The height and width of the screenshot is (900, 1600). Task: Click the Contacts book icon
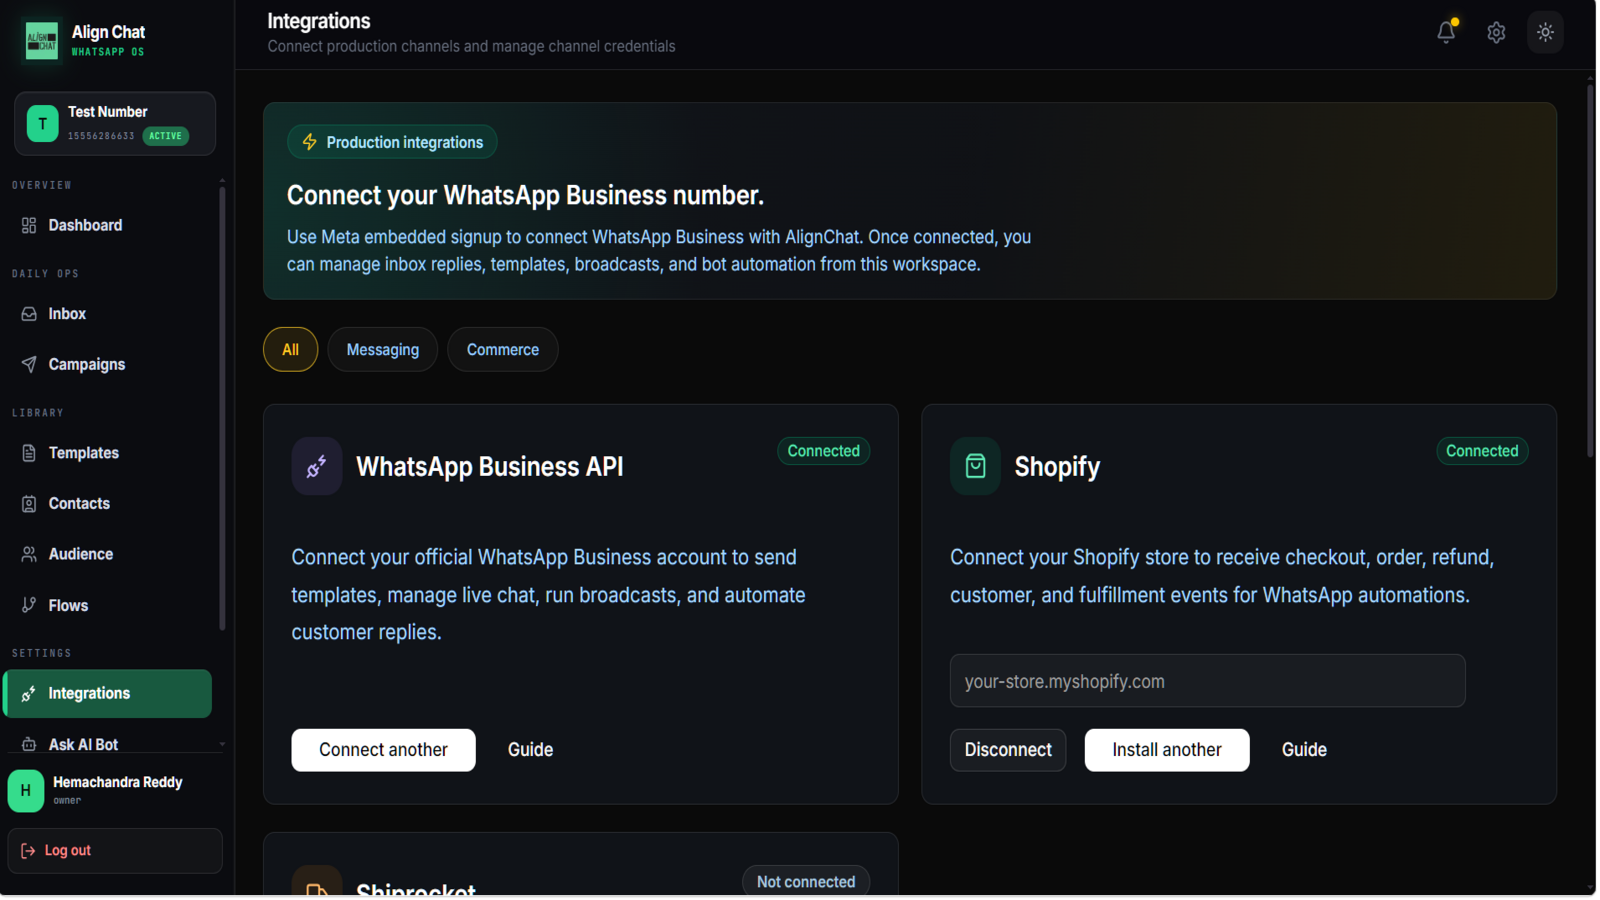(29, 504)
